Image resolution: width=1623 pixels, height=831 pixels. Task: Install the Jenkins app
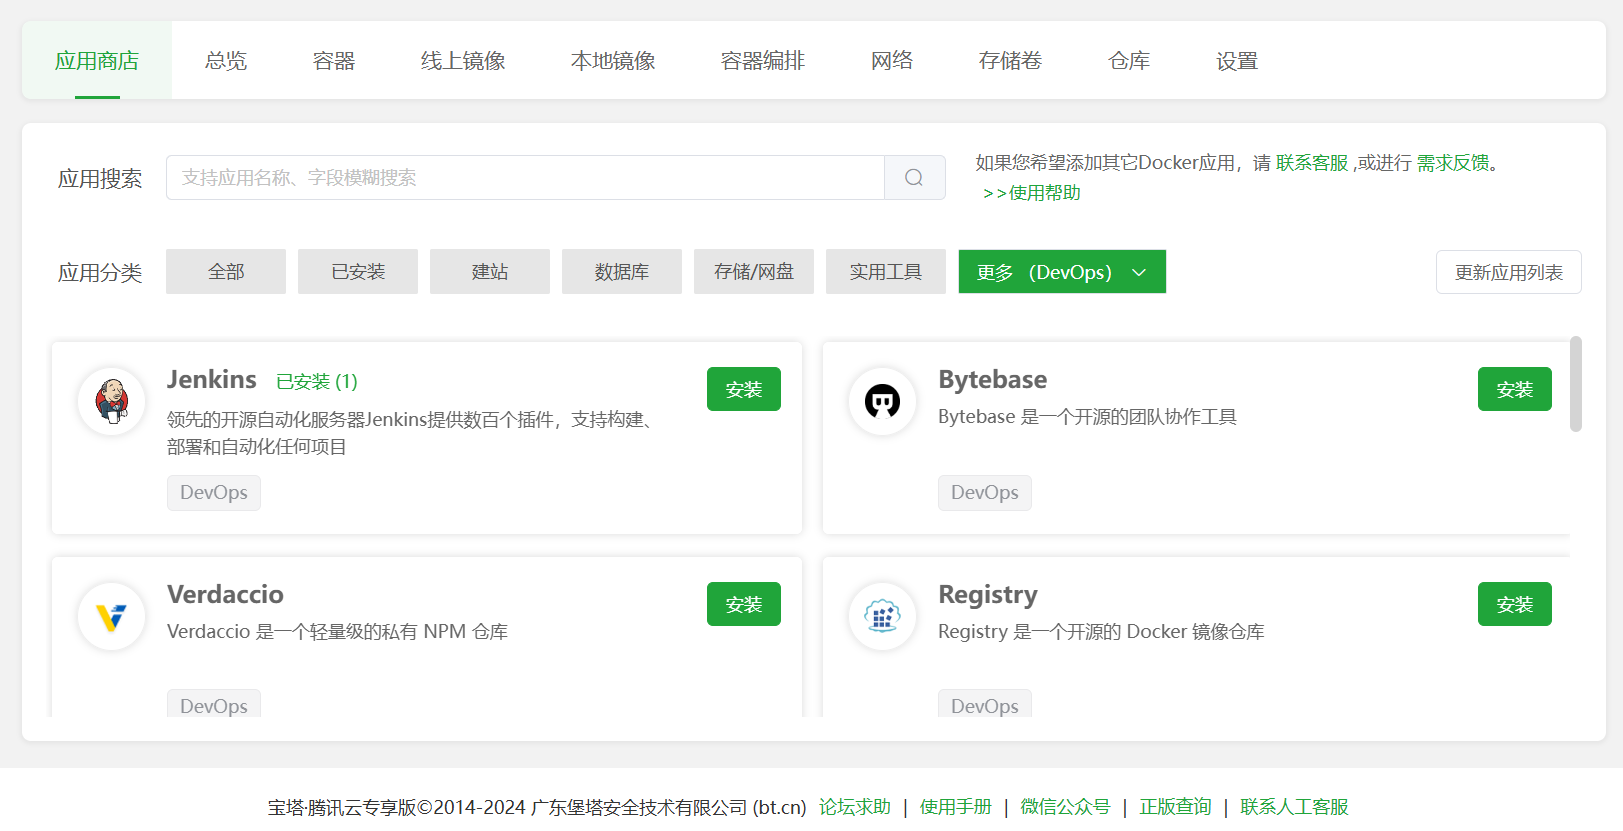tap(744, 389)
